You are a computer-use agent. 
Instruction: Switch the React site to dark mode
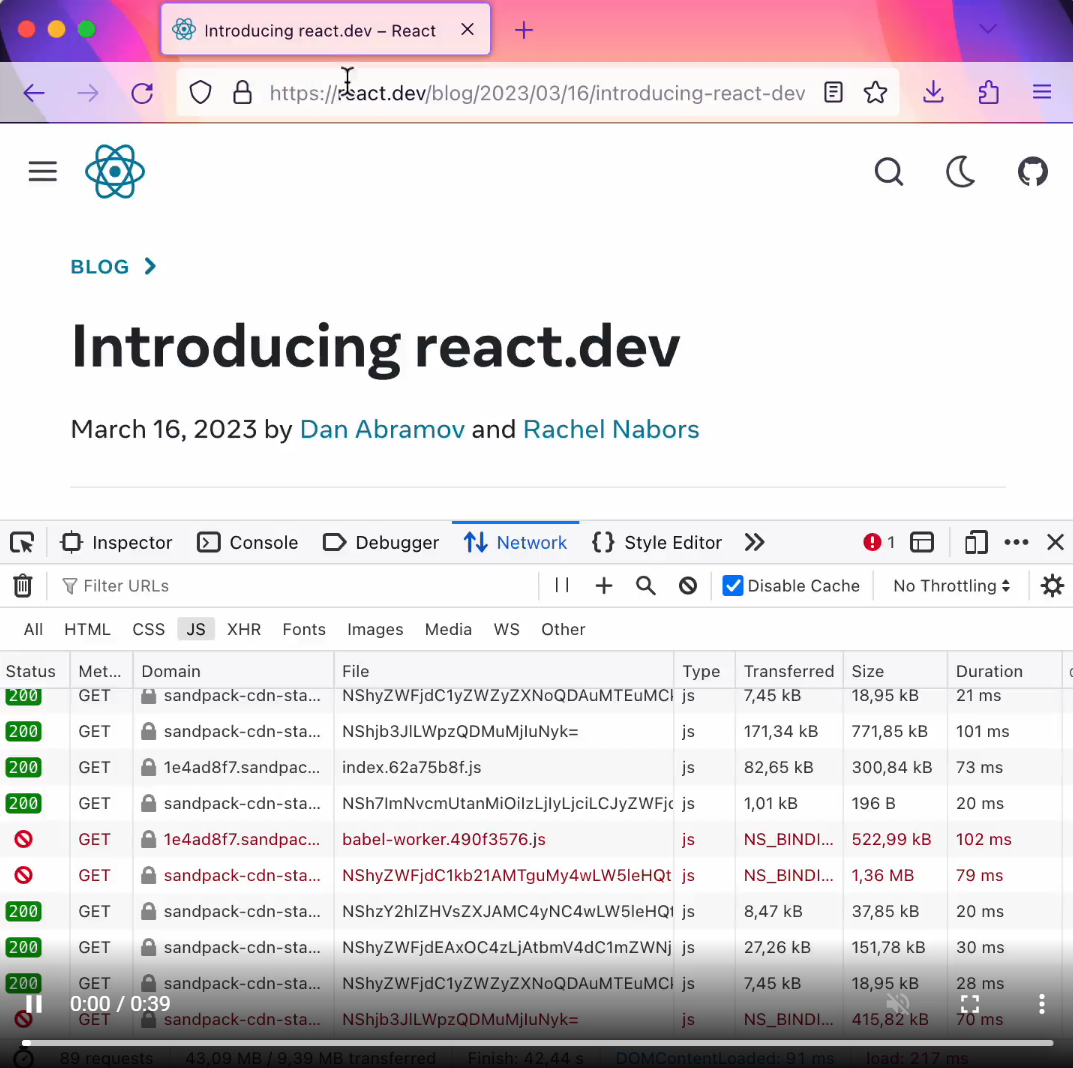pos(960,171)
